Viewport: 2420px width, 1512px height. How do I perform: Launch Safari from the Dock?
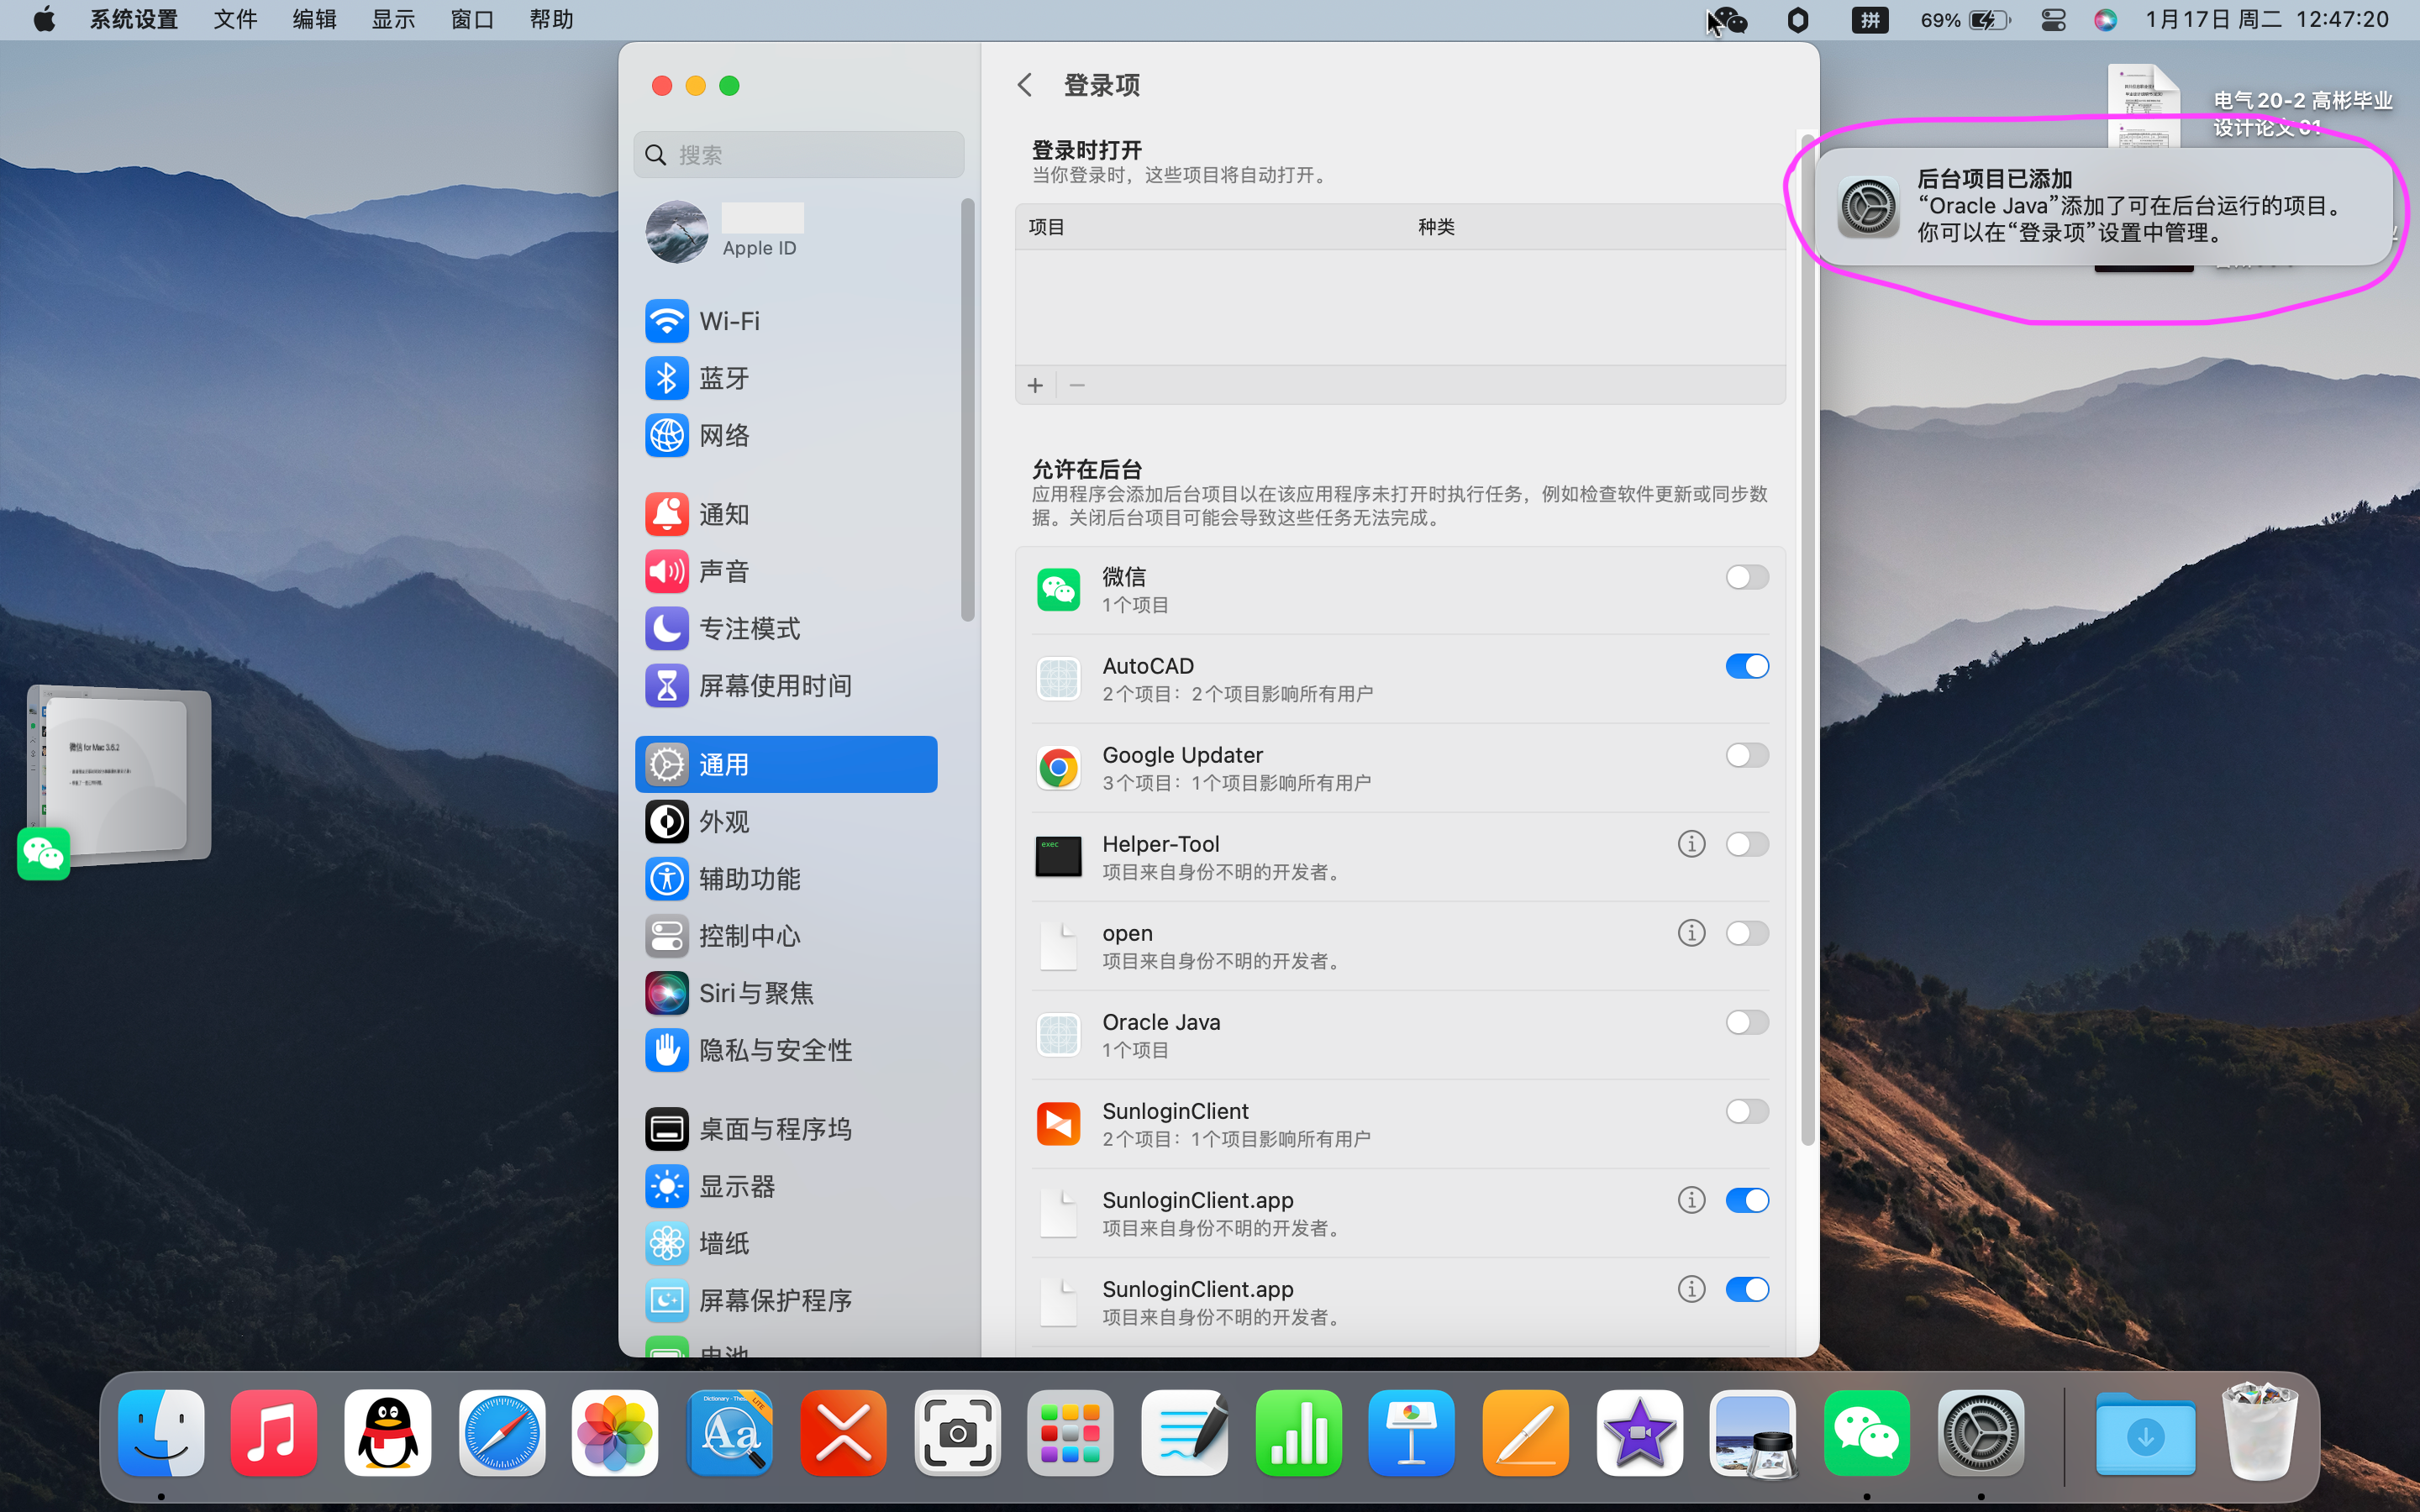[x=502, y=1432]
